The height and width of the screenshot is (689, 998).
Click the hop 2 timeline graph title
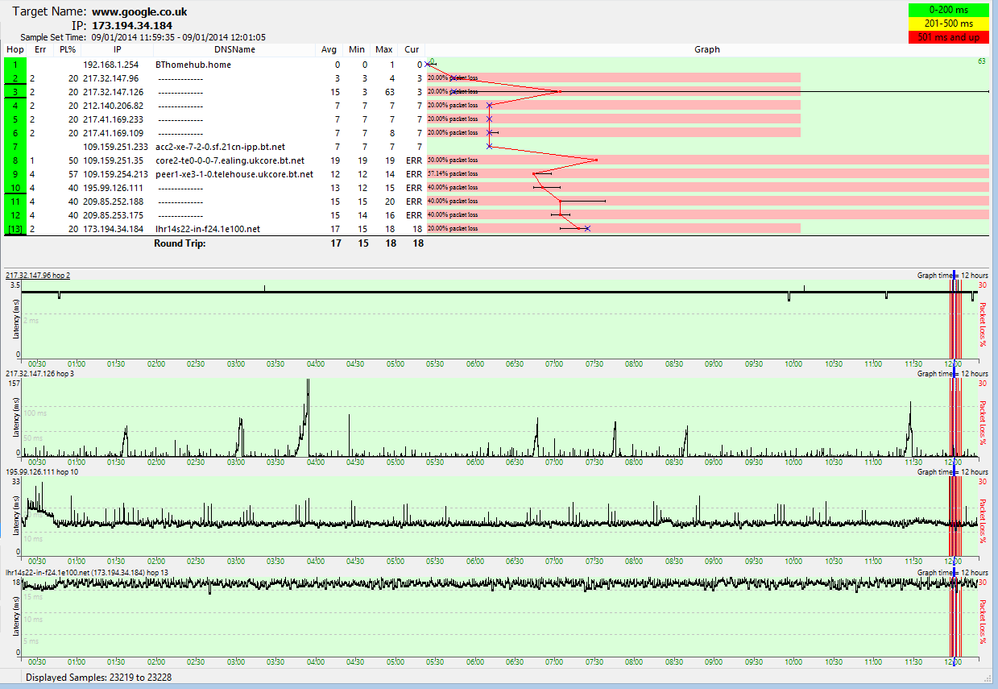point(38,275)
